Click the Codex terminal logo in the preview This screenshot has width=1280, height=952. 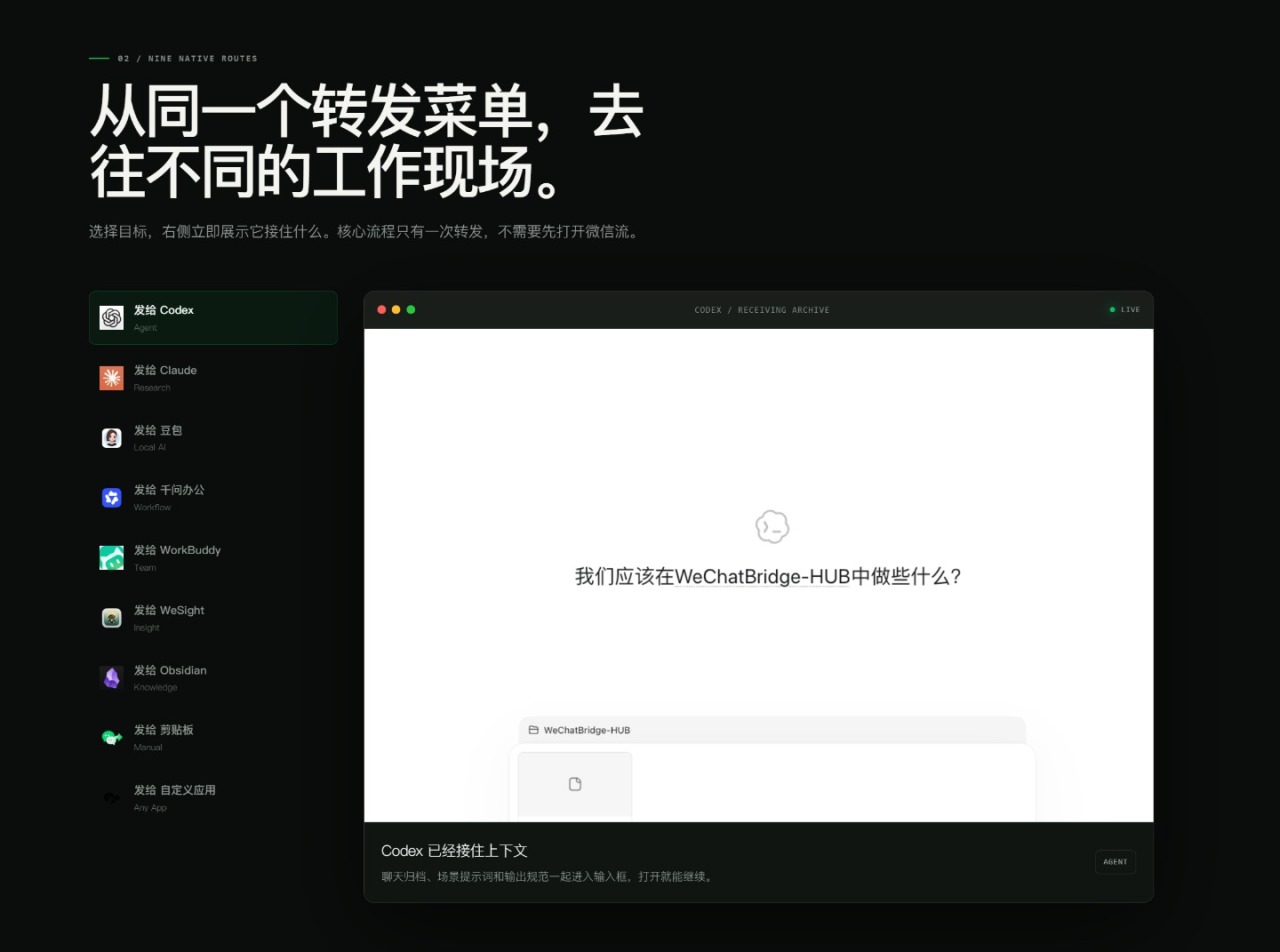click(772, 527)
